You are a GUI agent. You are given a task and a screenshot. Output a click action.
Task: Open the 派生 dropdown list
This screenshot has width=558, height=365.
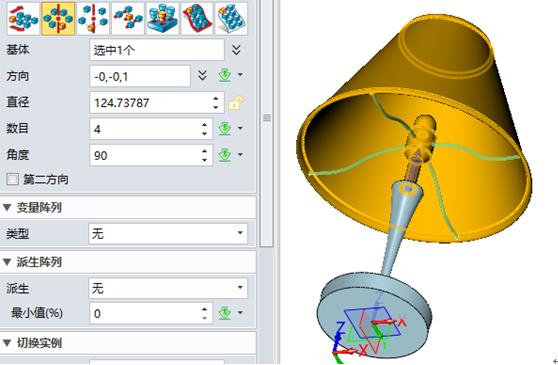pyautogui.click(x=168, y=287)
